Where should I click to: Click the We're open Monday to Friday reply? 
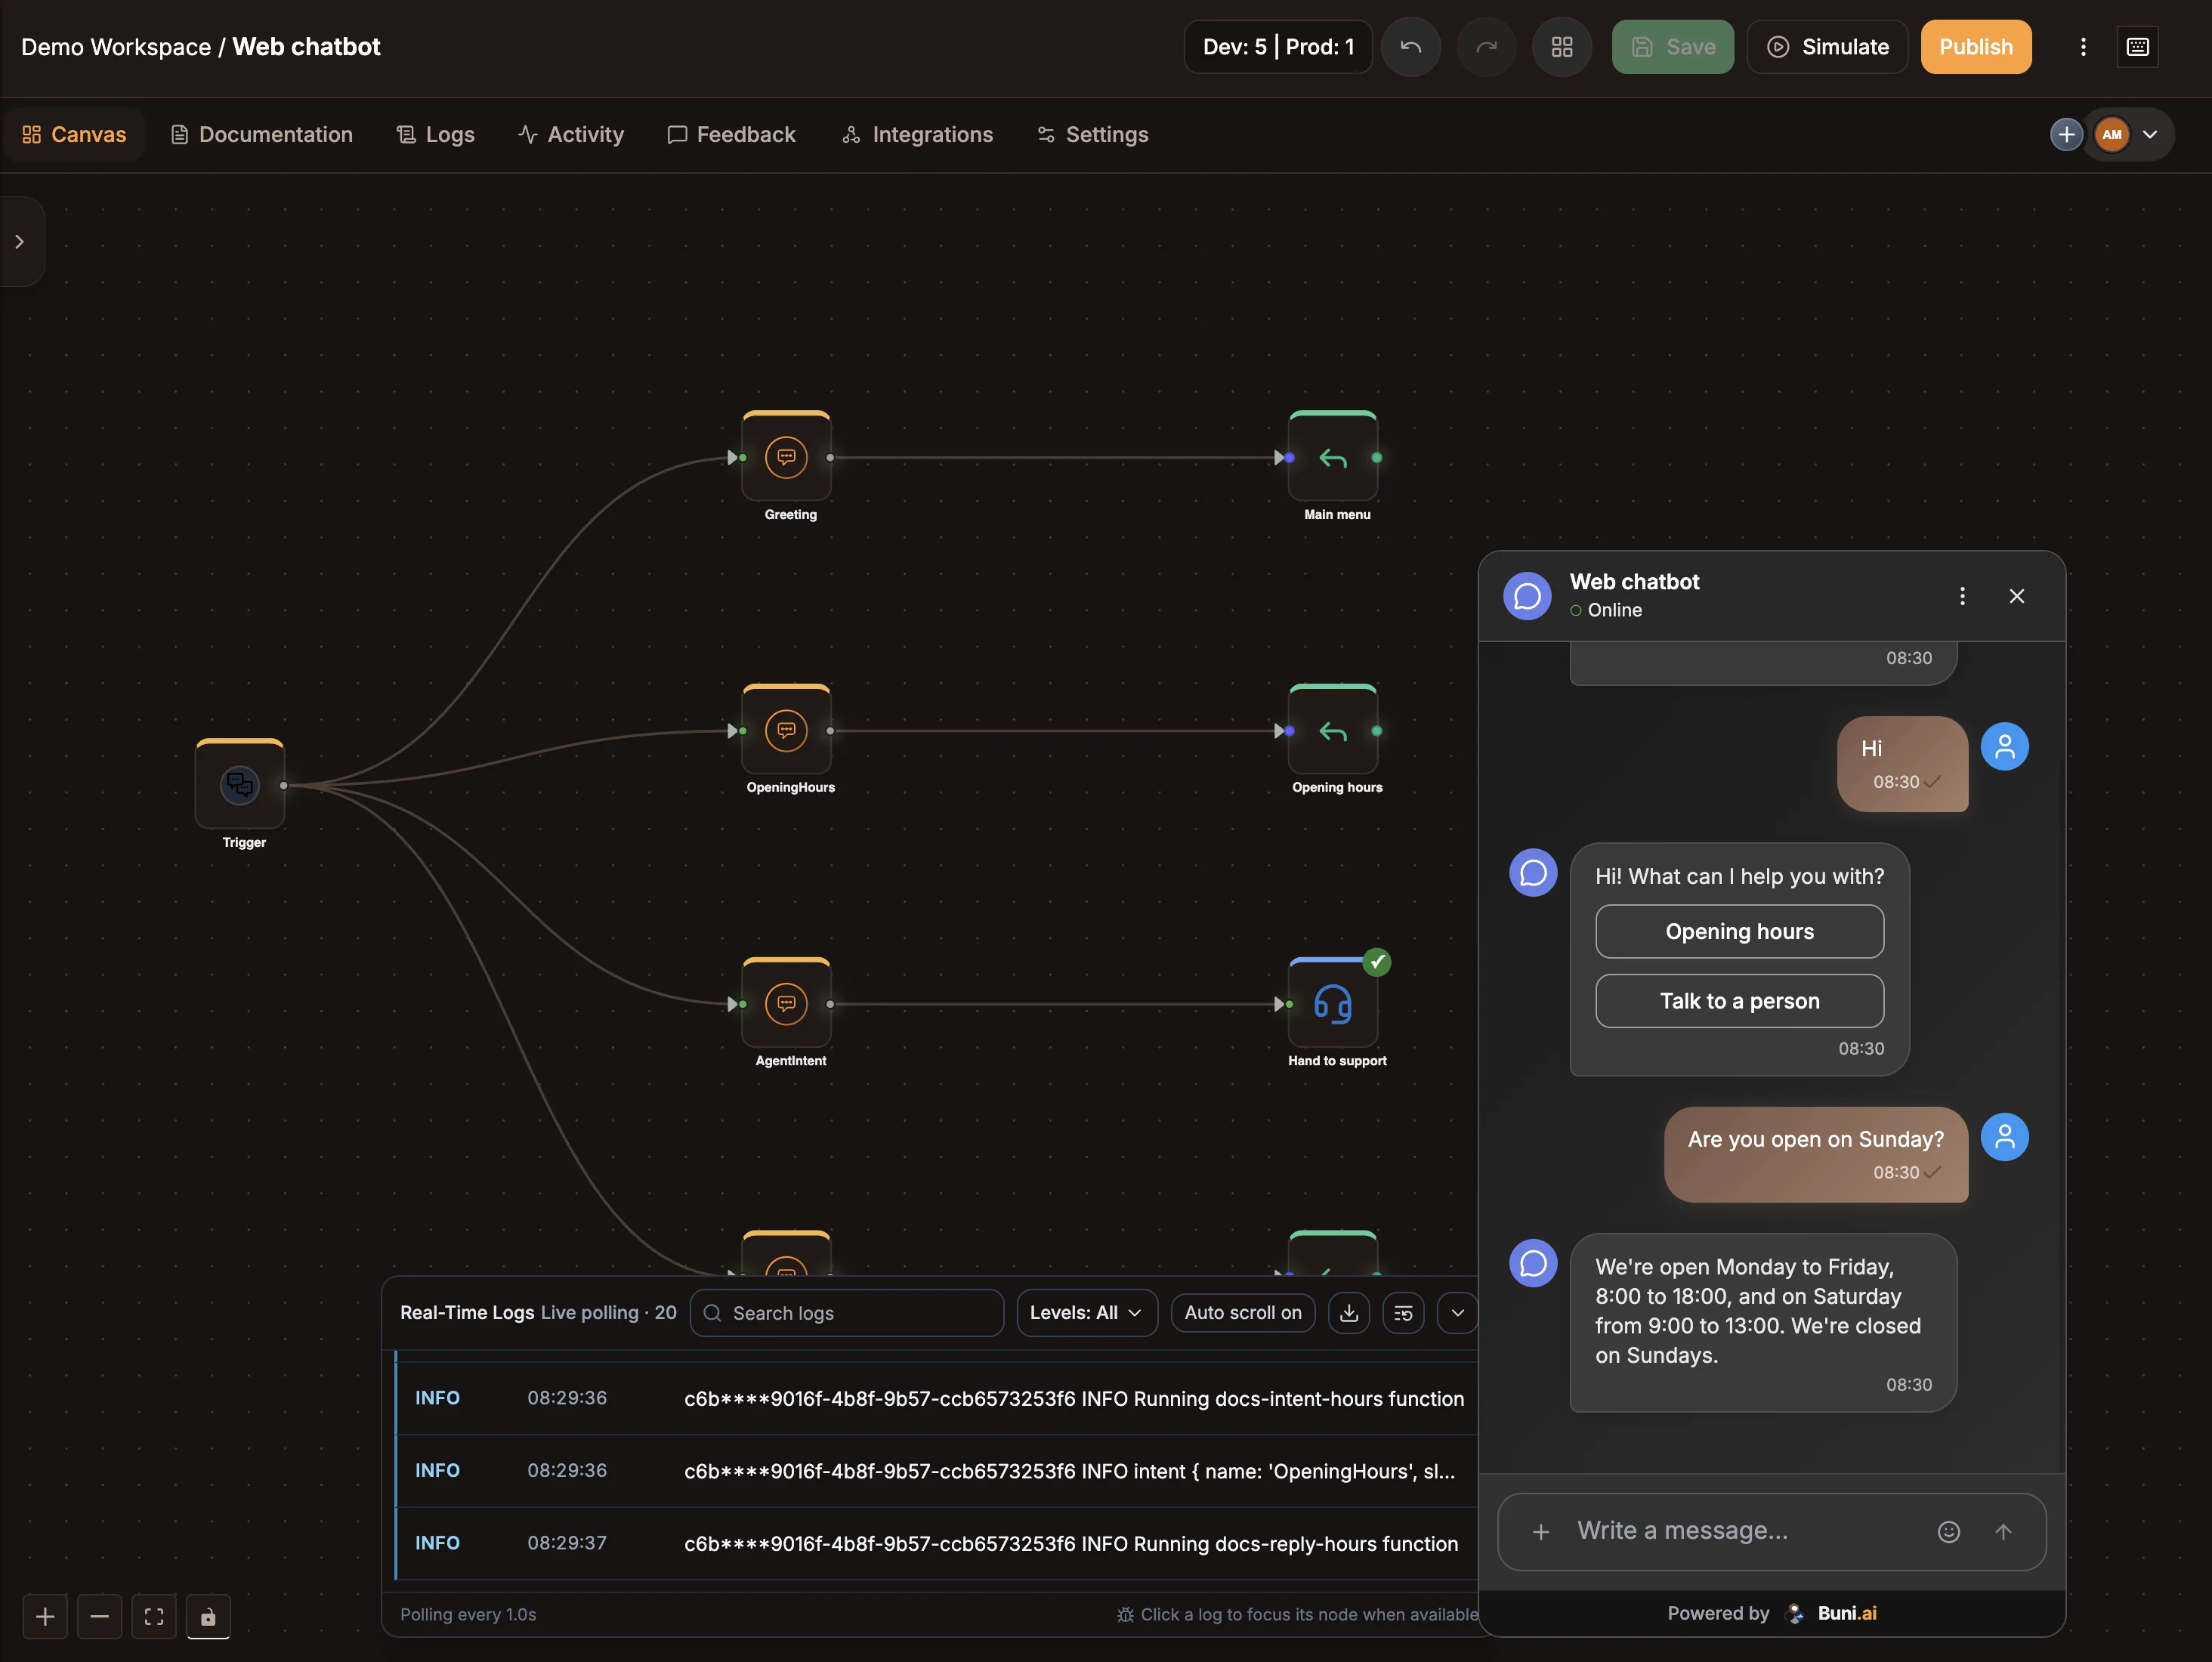coord(1763,1322)
